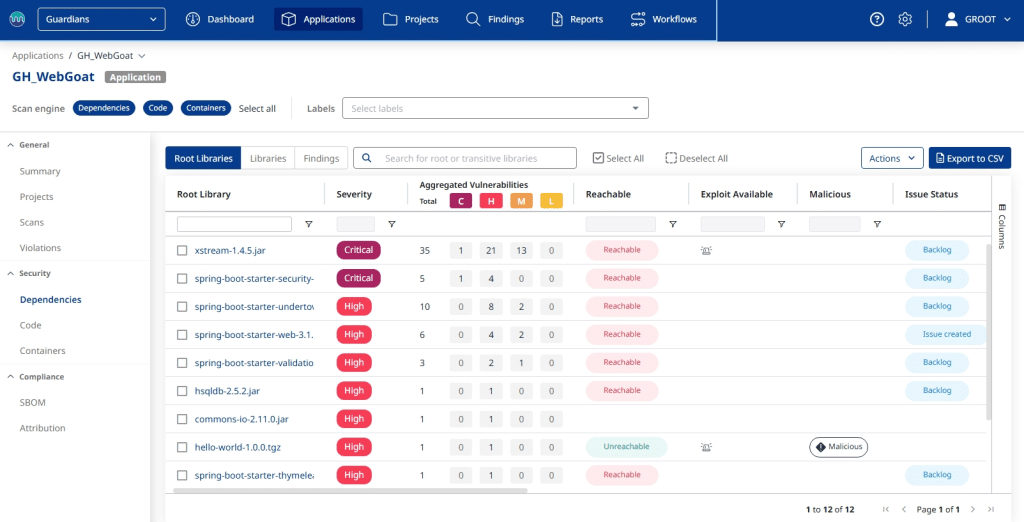Click the library search input field
Viewport: 1024px width, 522px height.
tap(476, 158)
